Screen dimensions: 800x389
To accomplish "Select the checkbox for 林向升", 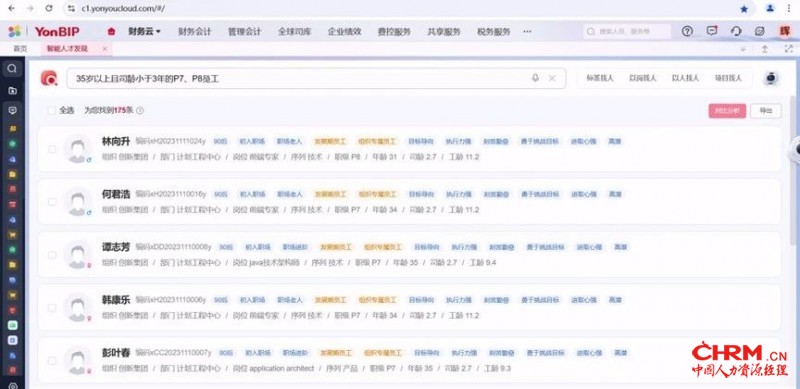I will coord(52,149).
